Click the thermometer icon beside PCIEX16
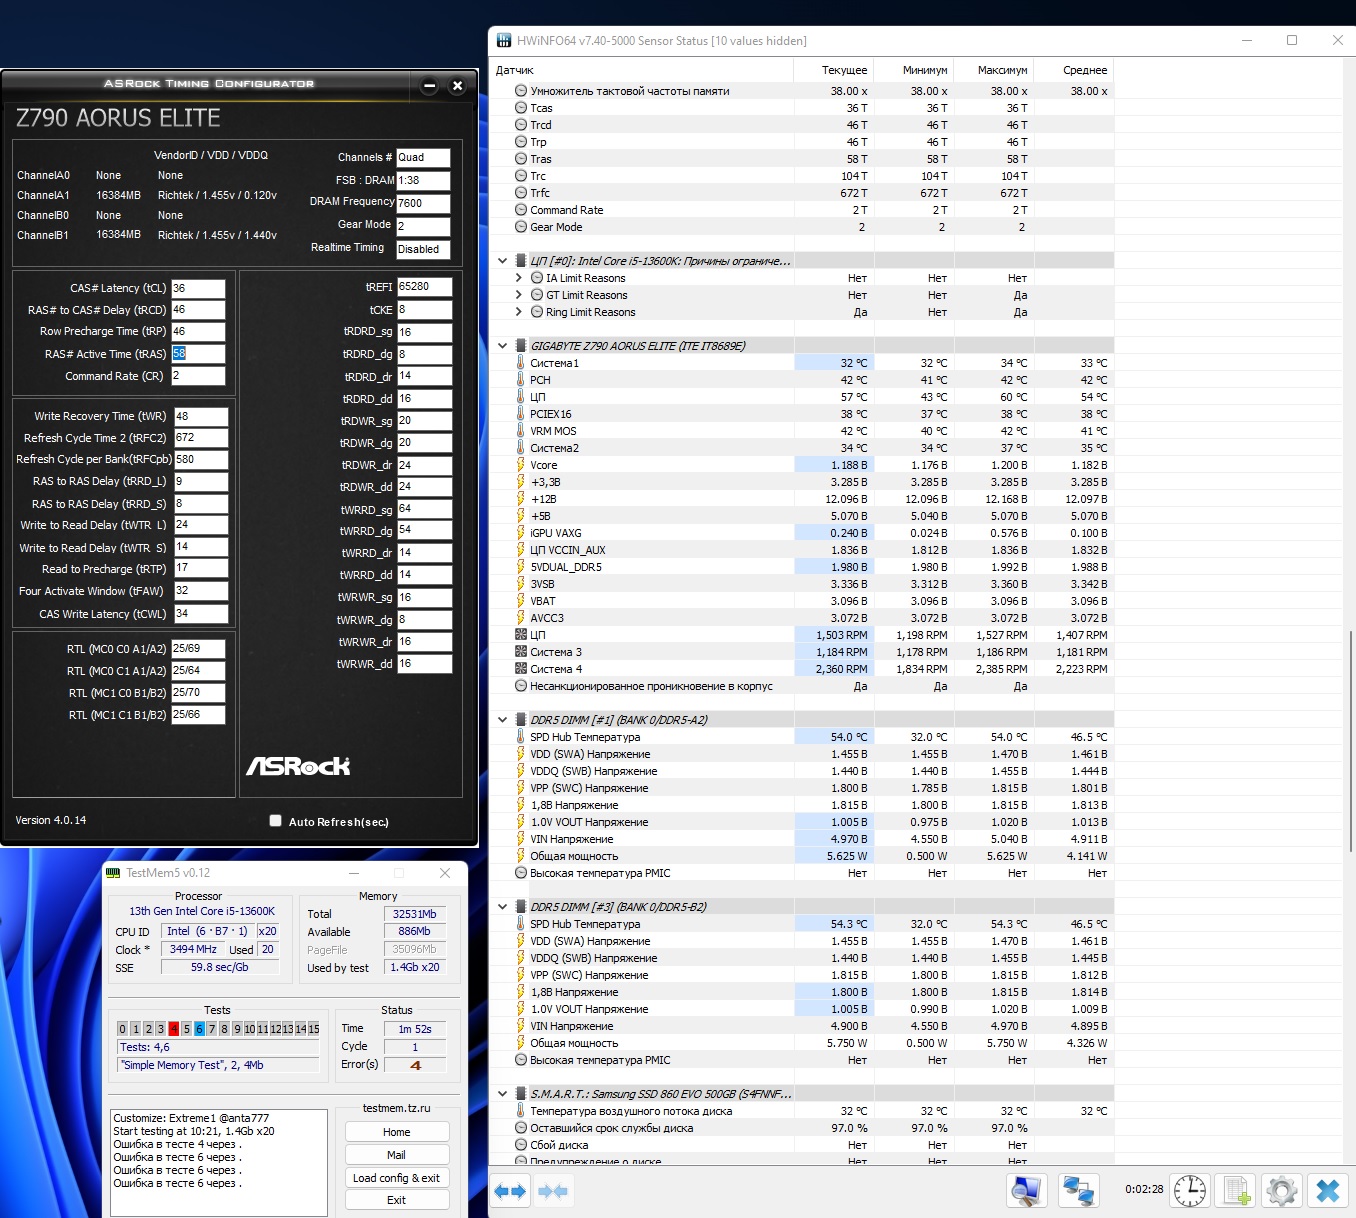 pos(520,414)
